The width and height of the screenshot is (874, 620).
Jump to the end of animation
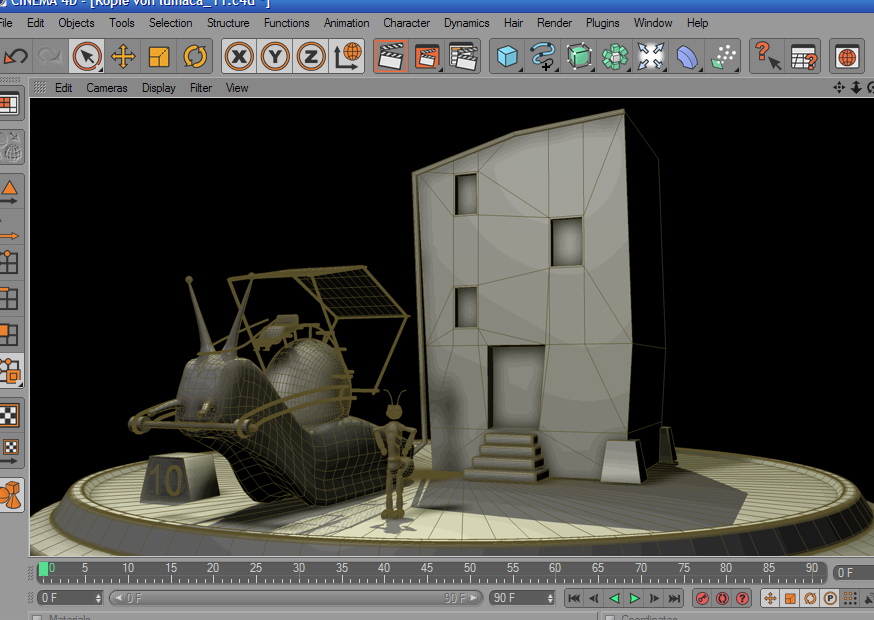pyautogui.click(x=675, y=598)
